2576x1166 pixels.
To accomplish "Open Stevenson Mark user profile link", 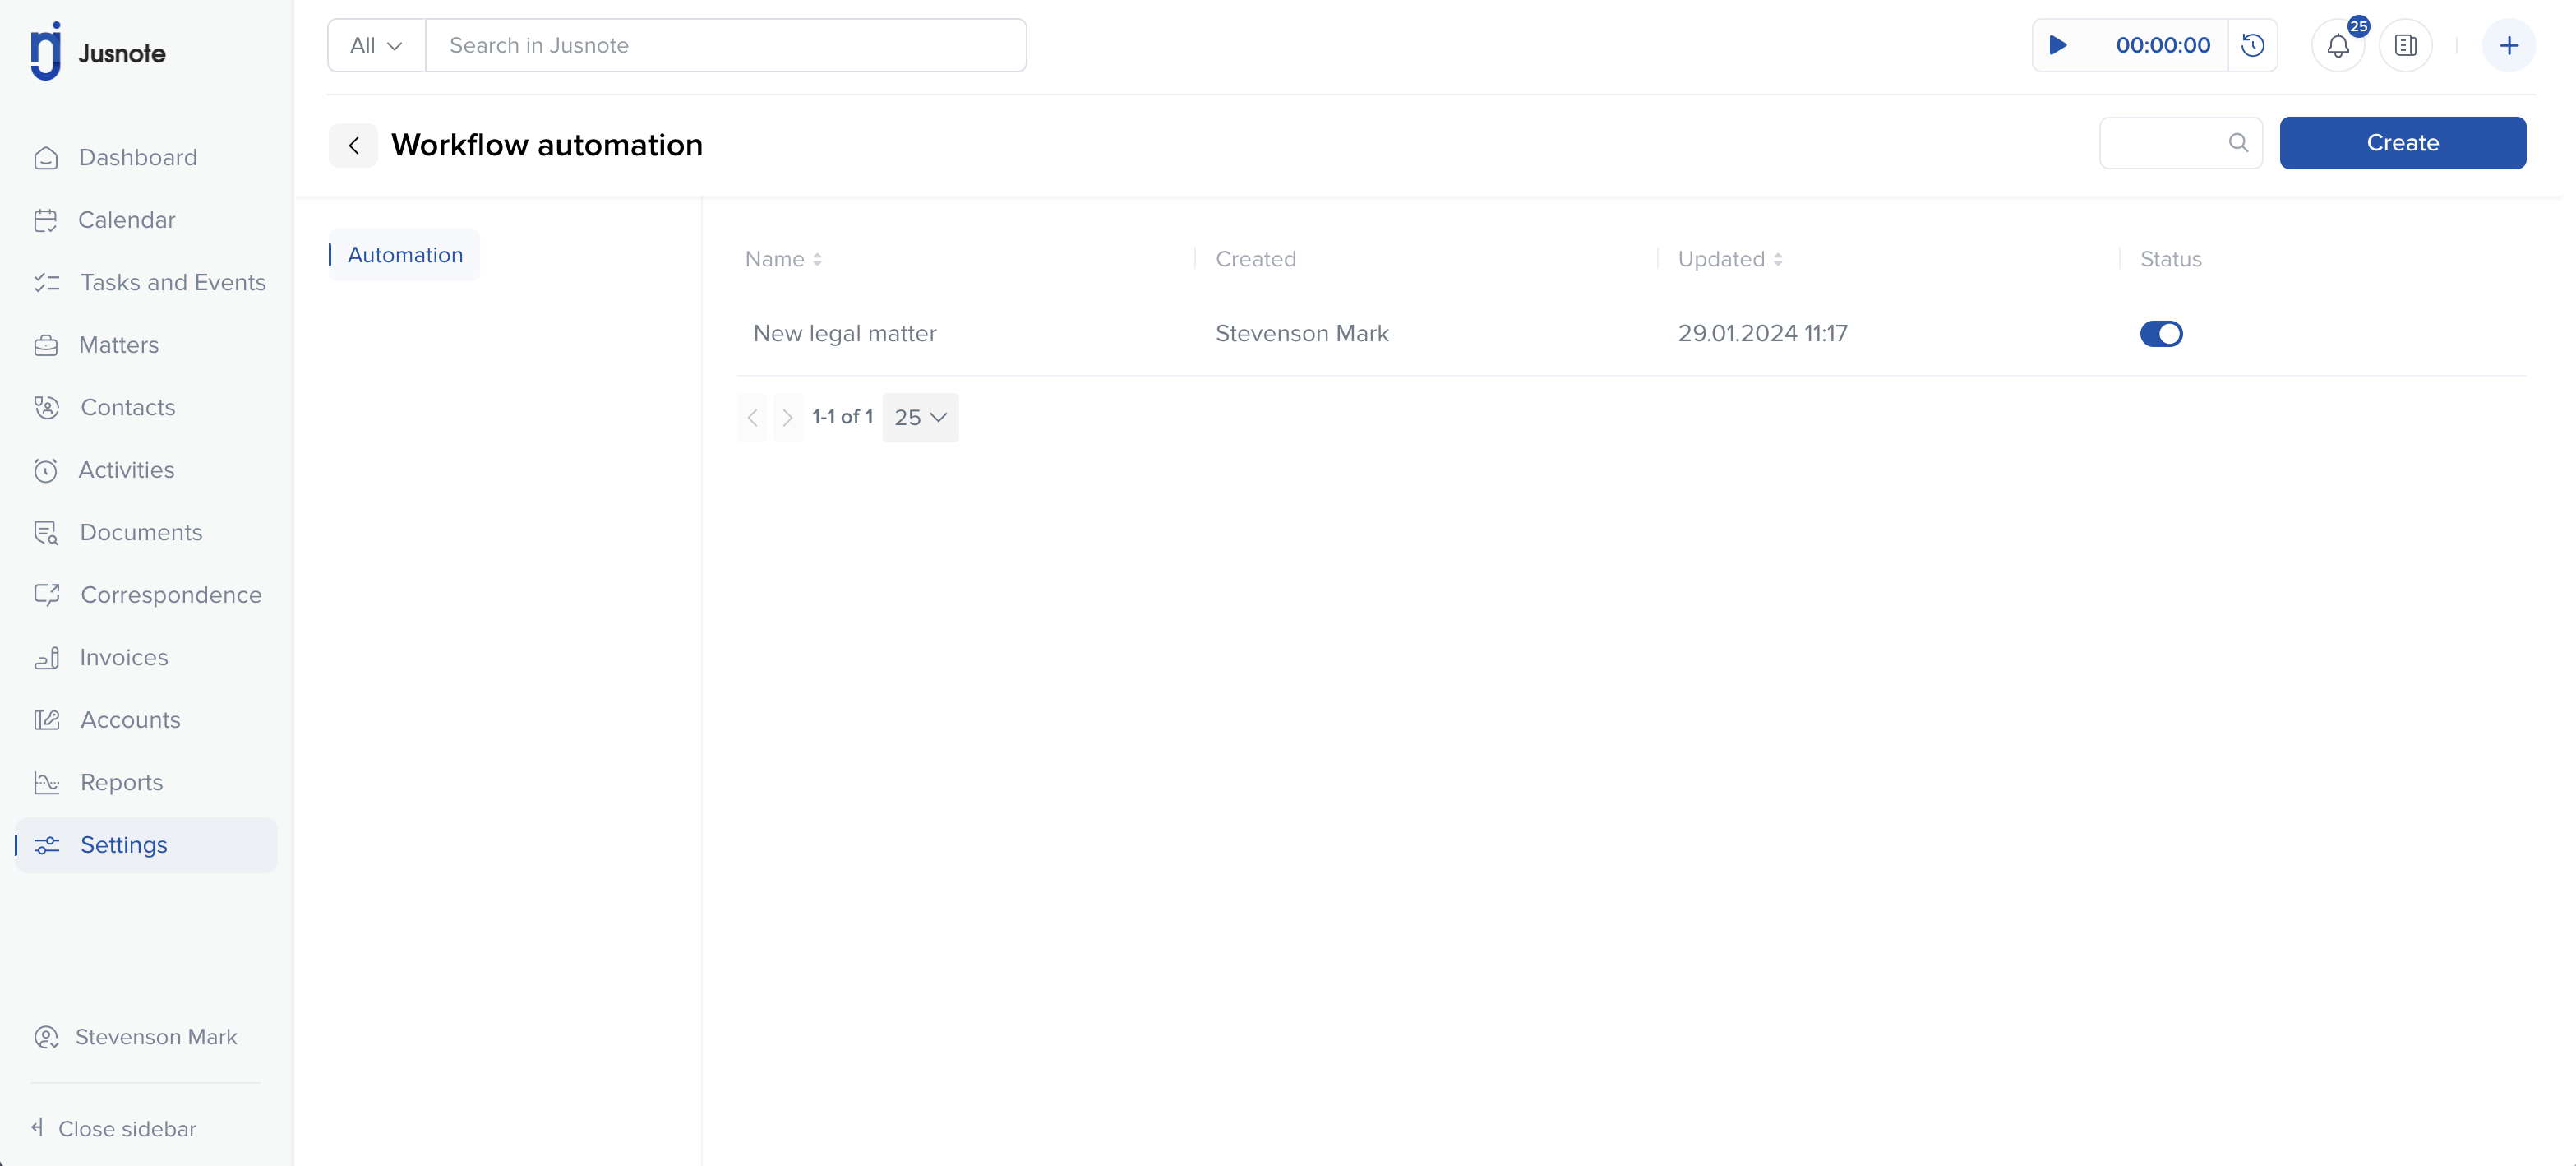I will click(x=156, y=1037).
